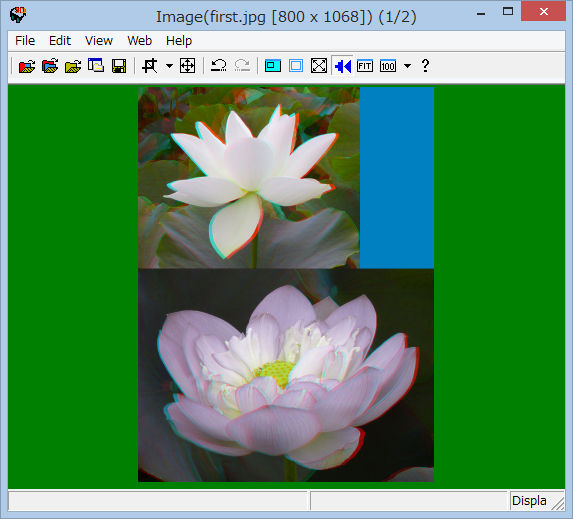
Task: Open the View menu
Action: 99,41
